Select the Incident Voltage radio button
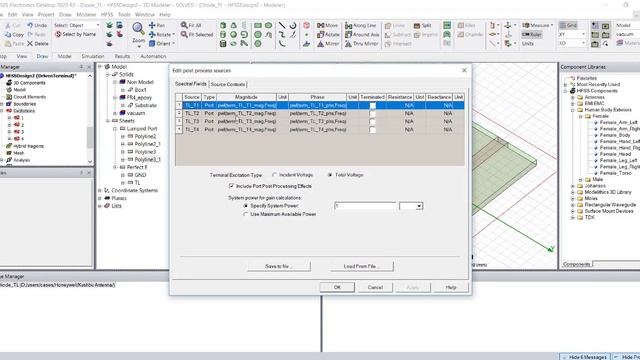 point(274,175)
